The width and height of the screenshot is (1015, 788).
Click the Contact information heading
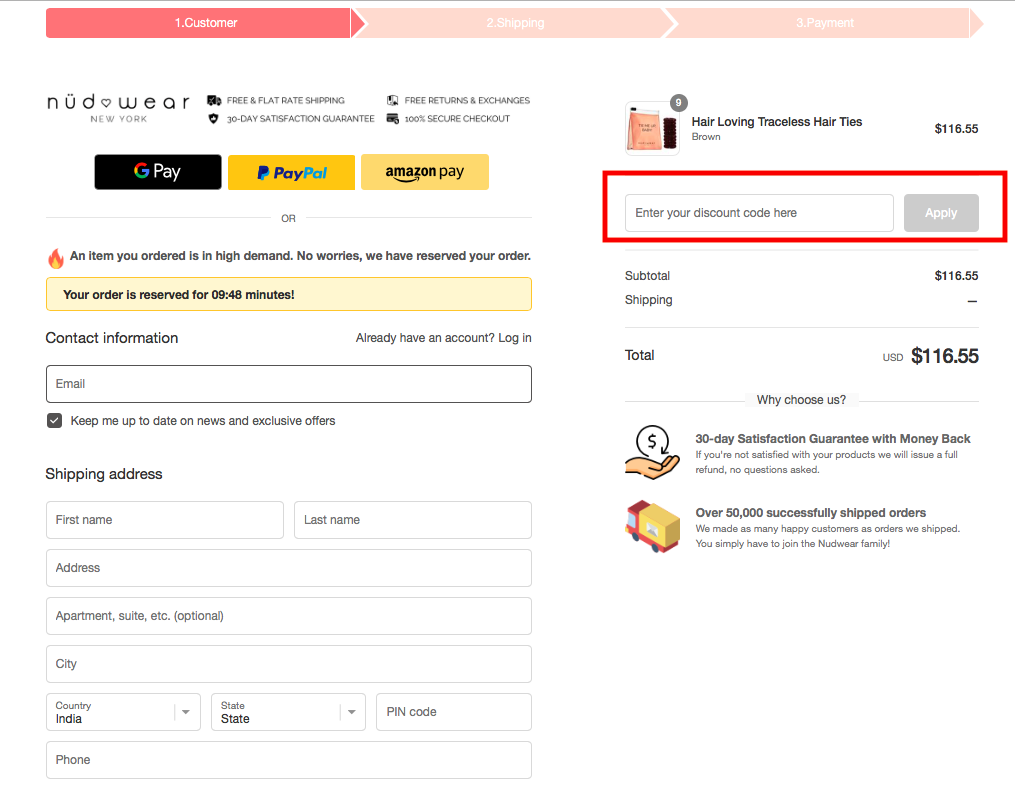point(111,338)
